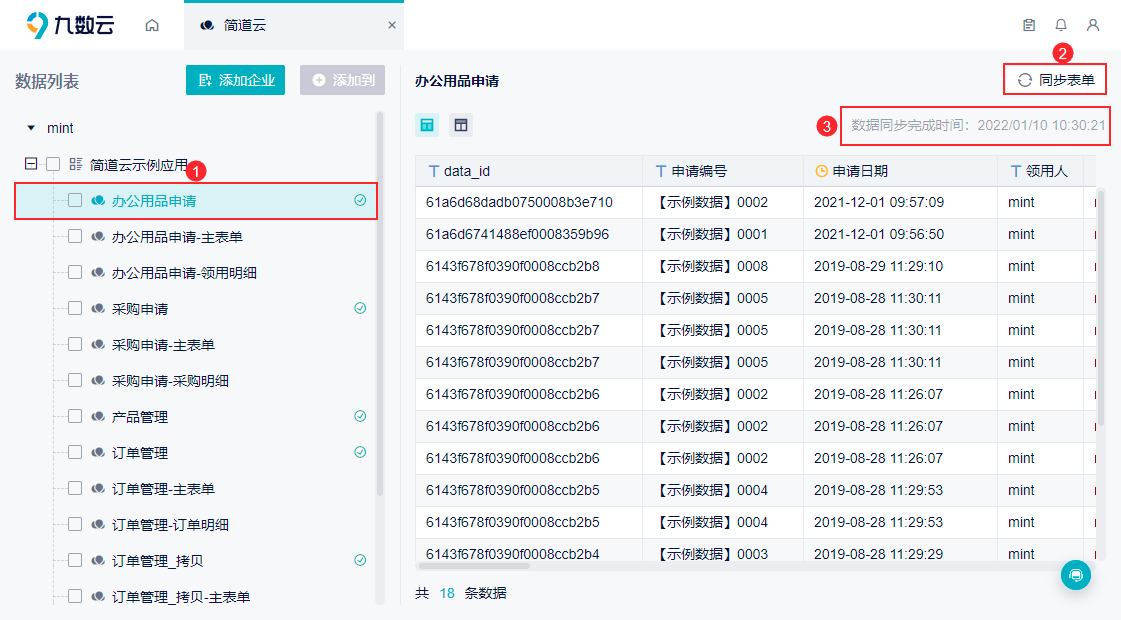Switch to field structure view icon
Image resolution: width=1121 pixels, height=620 pixels.
[x=461, y=125]
